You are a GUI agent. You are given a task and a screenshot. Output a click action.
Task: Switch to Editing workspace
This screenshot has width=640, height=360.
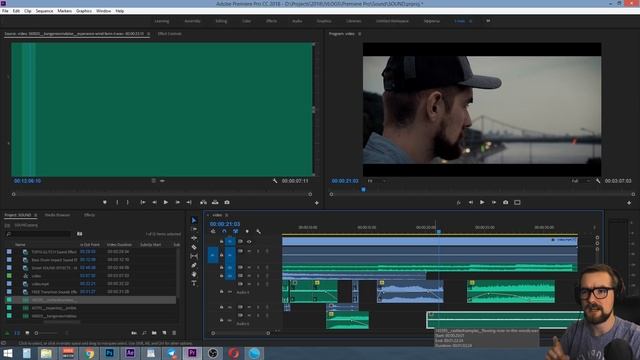pos(221,21)
